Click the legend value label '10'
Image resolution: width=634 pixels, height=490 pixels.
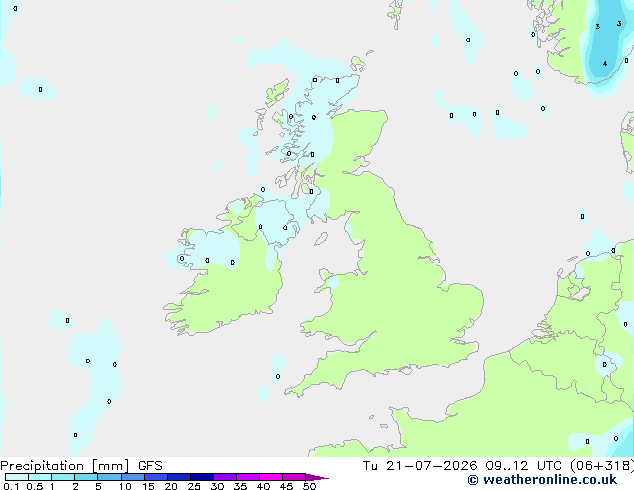(125, 486)
